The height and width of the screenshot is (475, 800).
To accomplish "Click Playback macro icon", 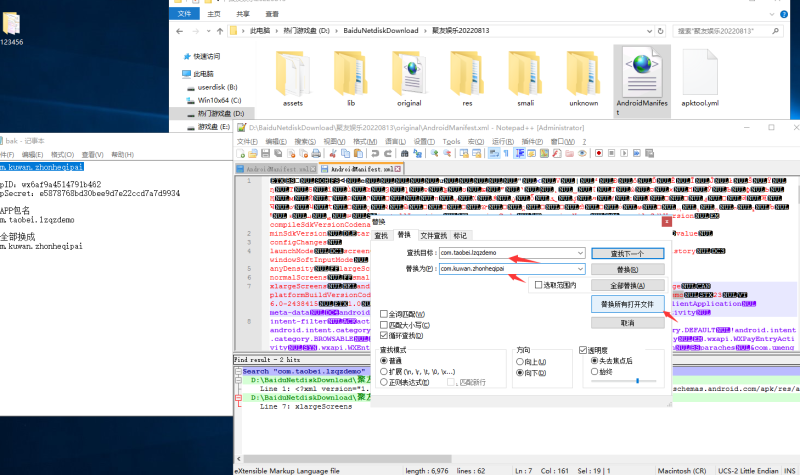I will [x=624, y=153].
